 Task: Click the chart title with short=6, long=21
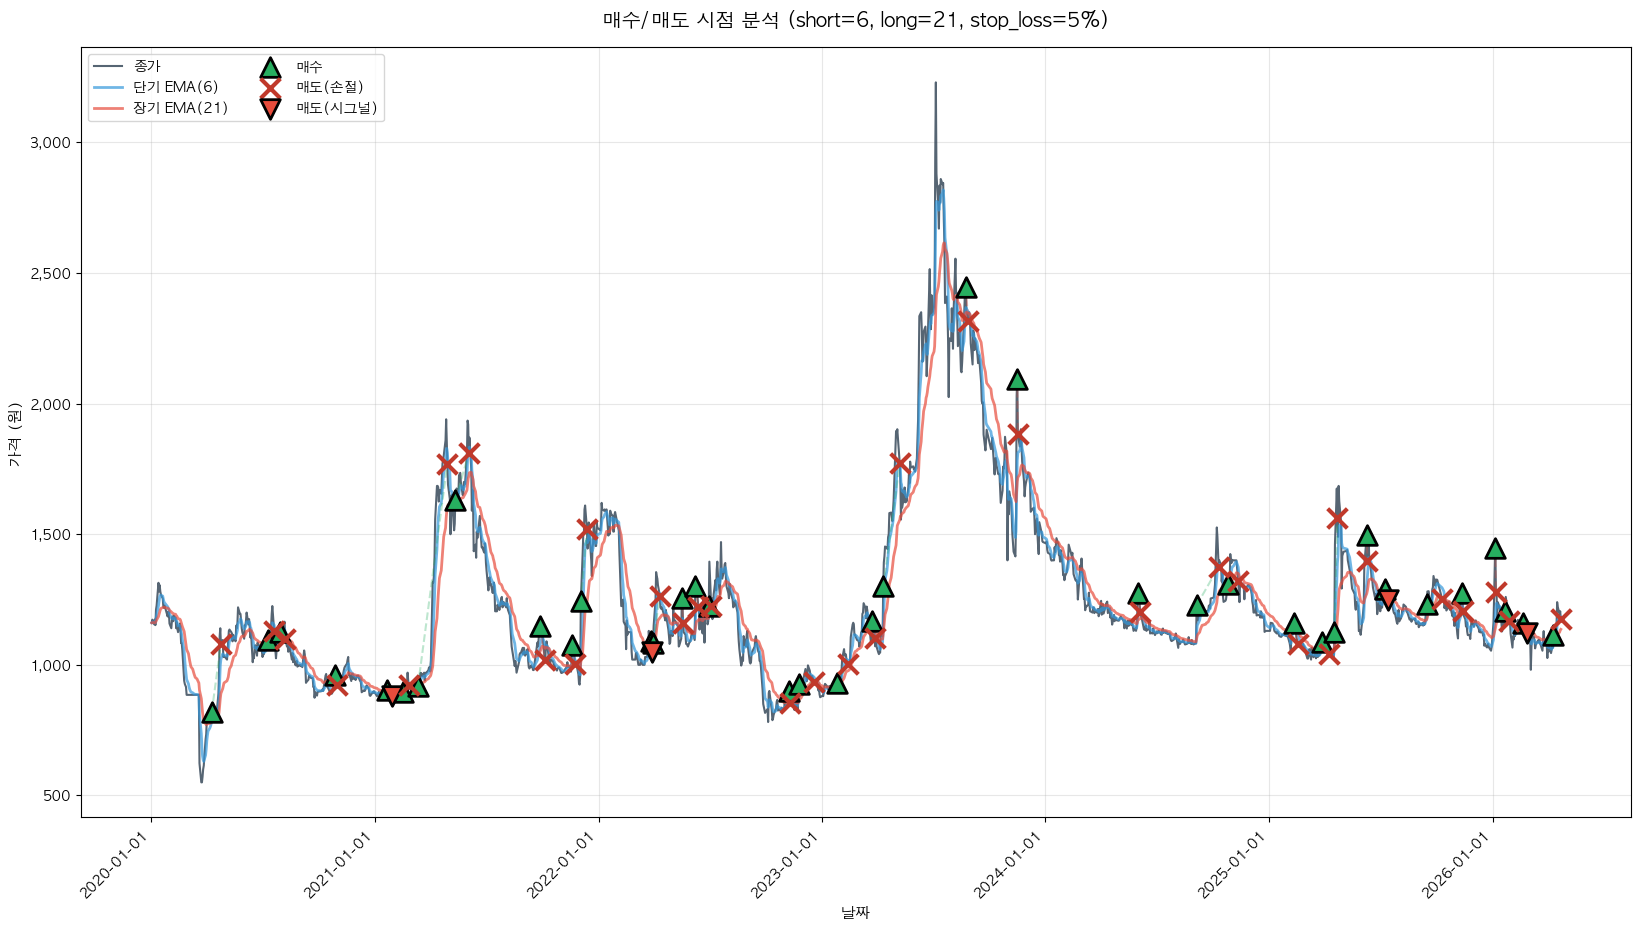[855, 20]
